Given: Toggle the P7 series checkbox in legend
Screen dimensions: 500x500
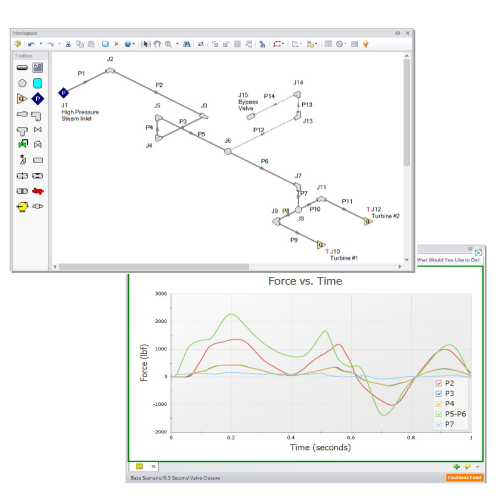Looking at the screenshot, I should (x=439, y=424).
